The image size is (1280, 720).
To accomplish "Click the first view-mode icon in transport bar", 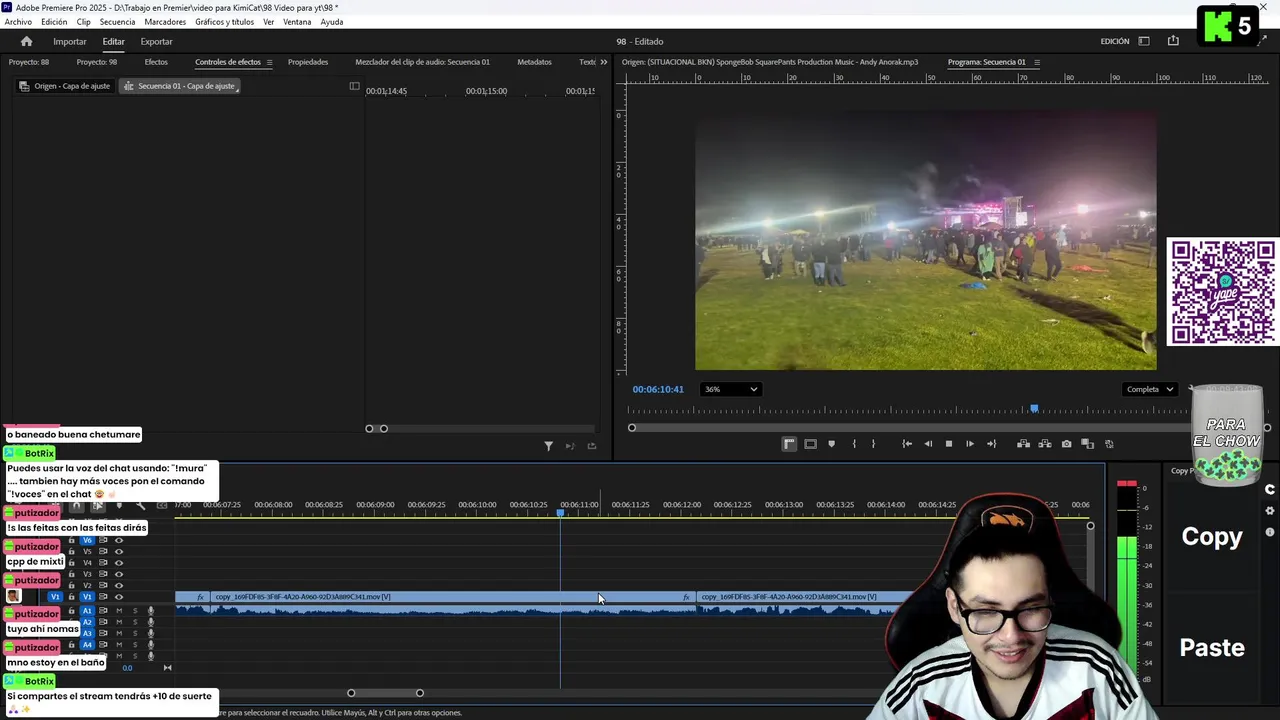I will [x=789, y=444].
